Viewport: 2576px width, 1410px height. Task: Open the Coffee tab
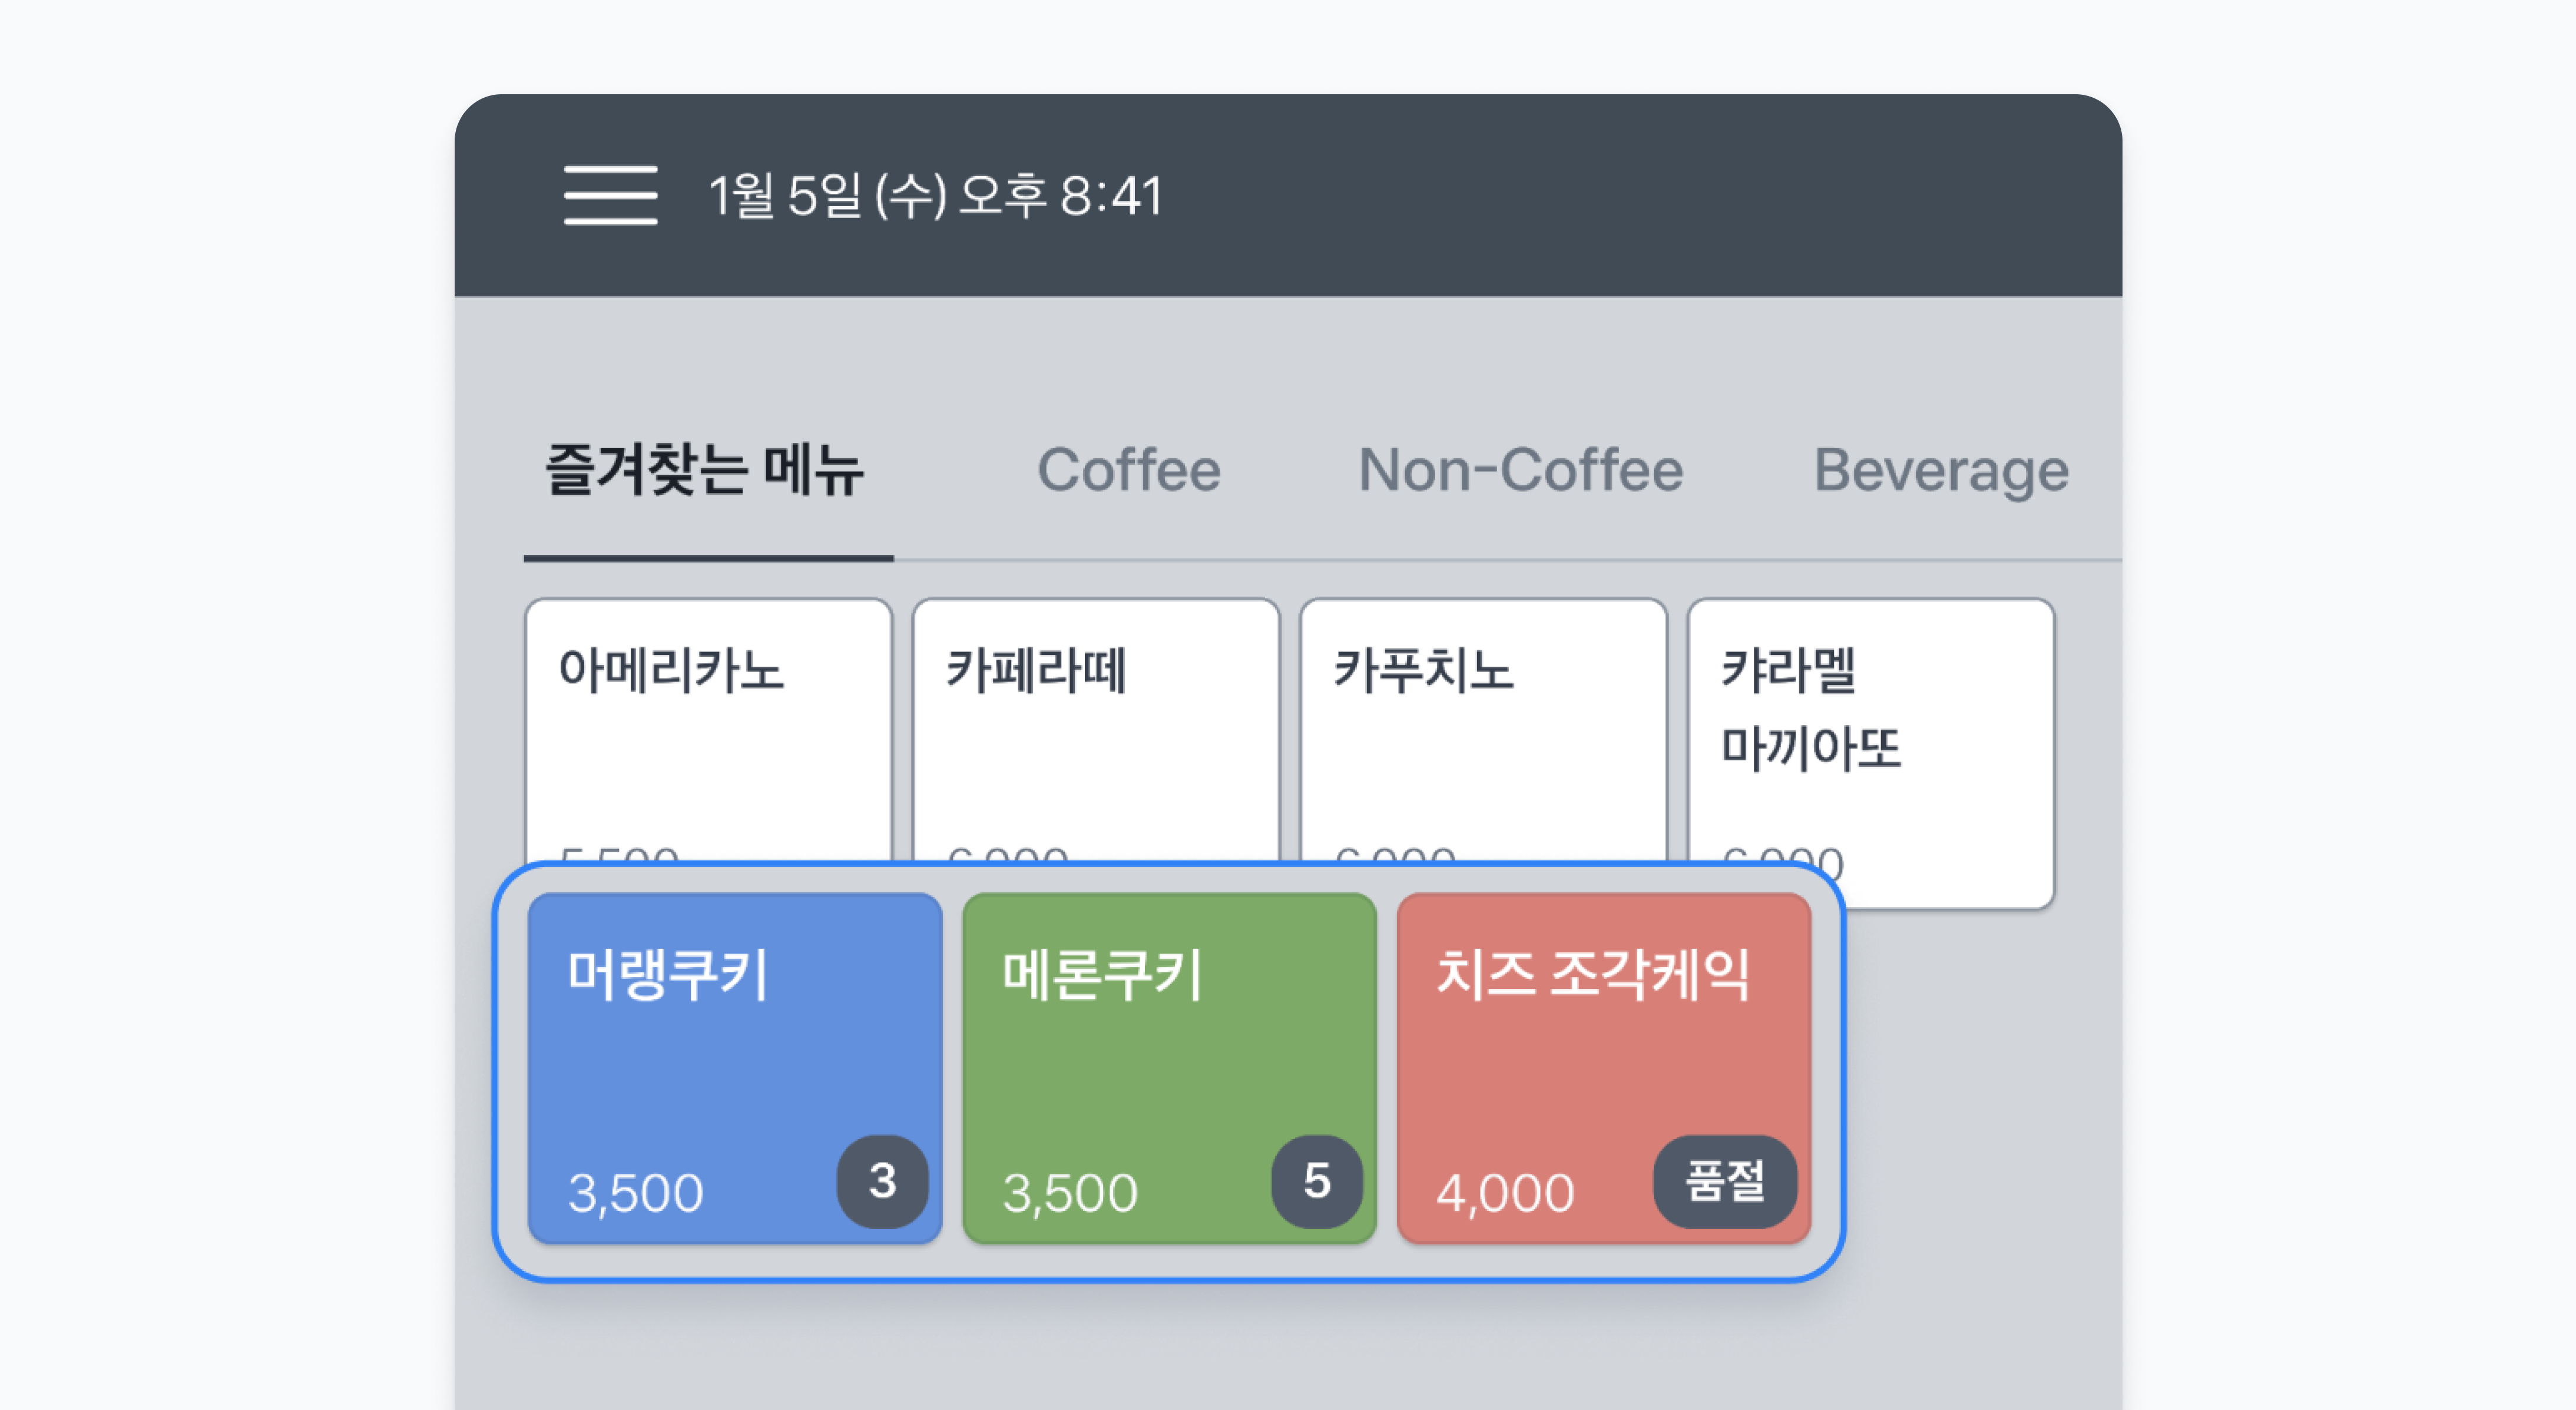point(1129,470)
